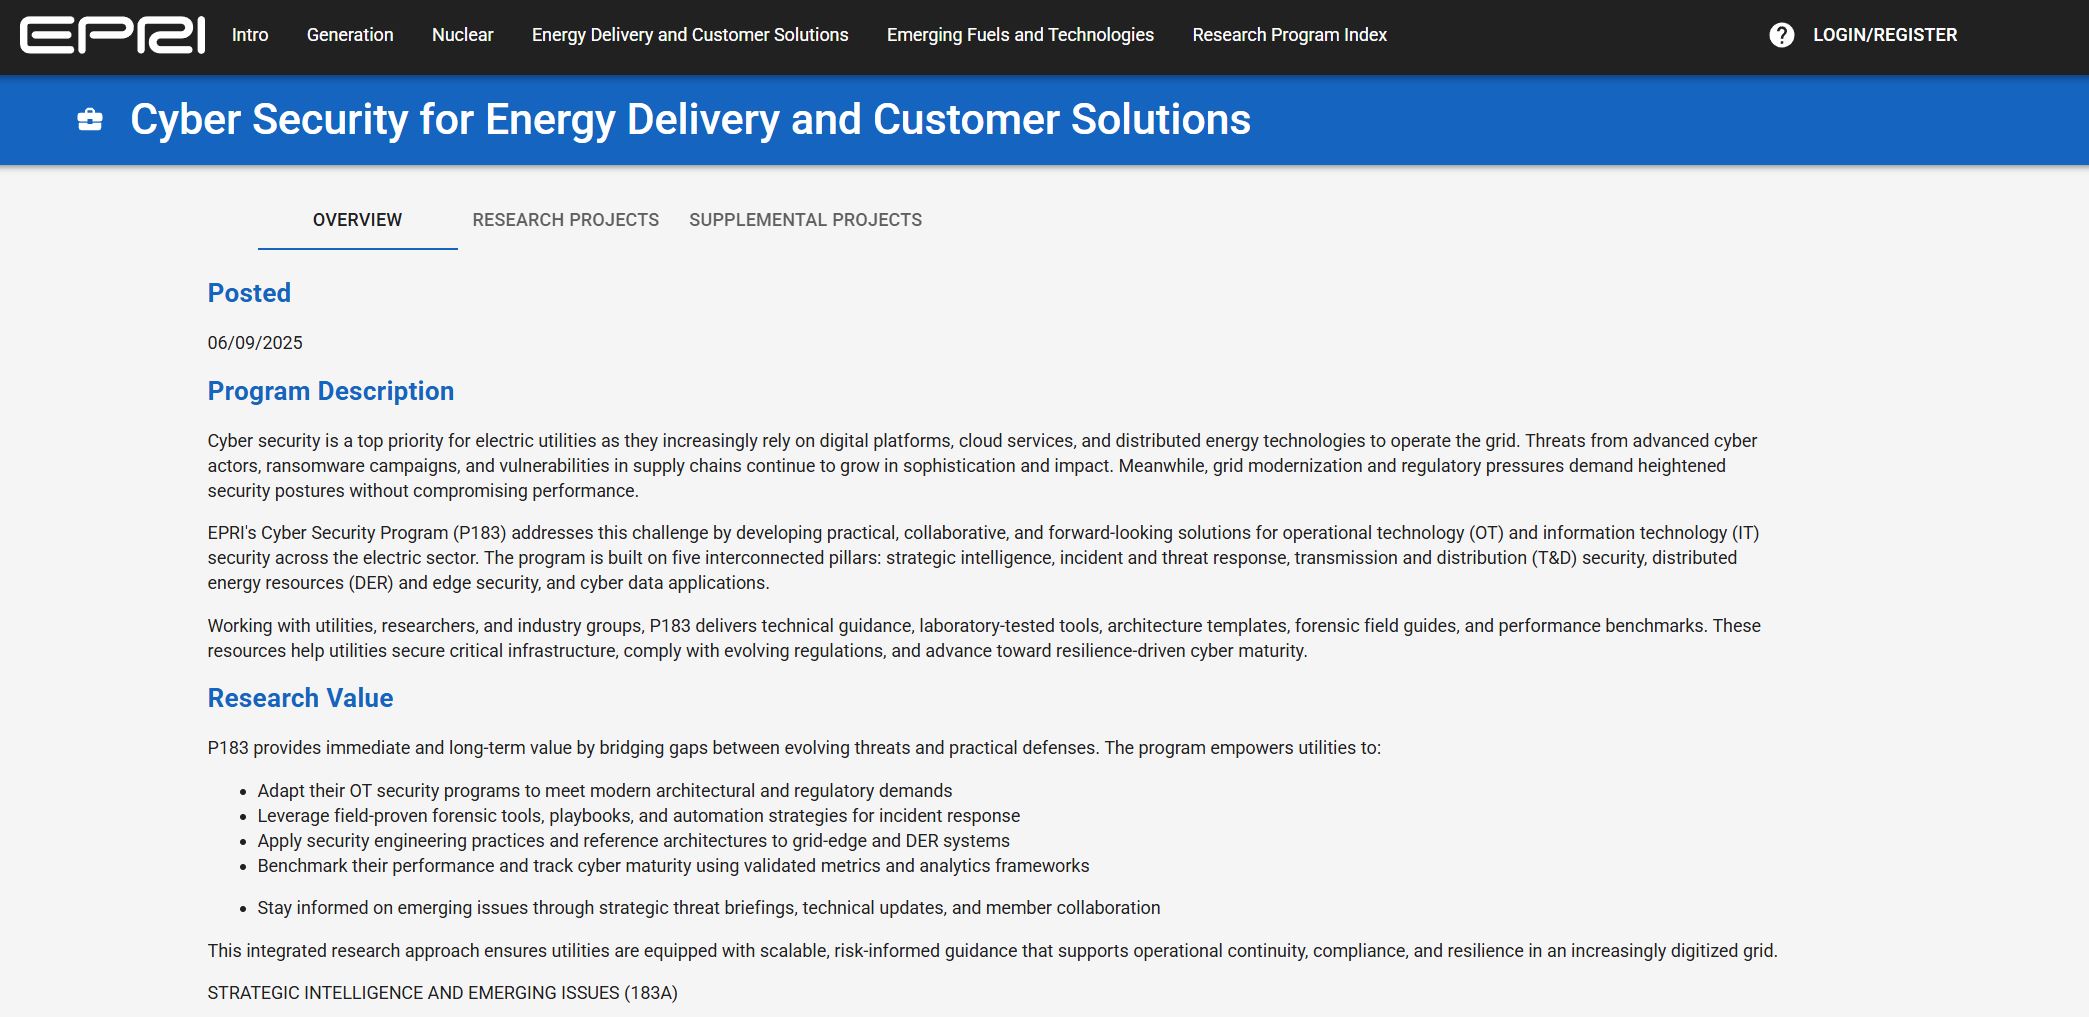This screenshot has height=1017, width=2089.
Task: Open the Nuclear menu item
Action: [x=463, y=35]
